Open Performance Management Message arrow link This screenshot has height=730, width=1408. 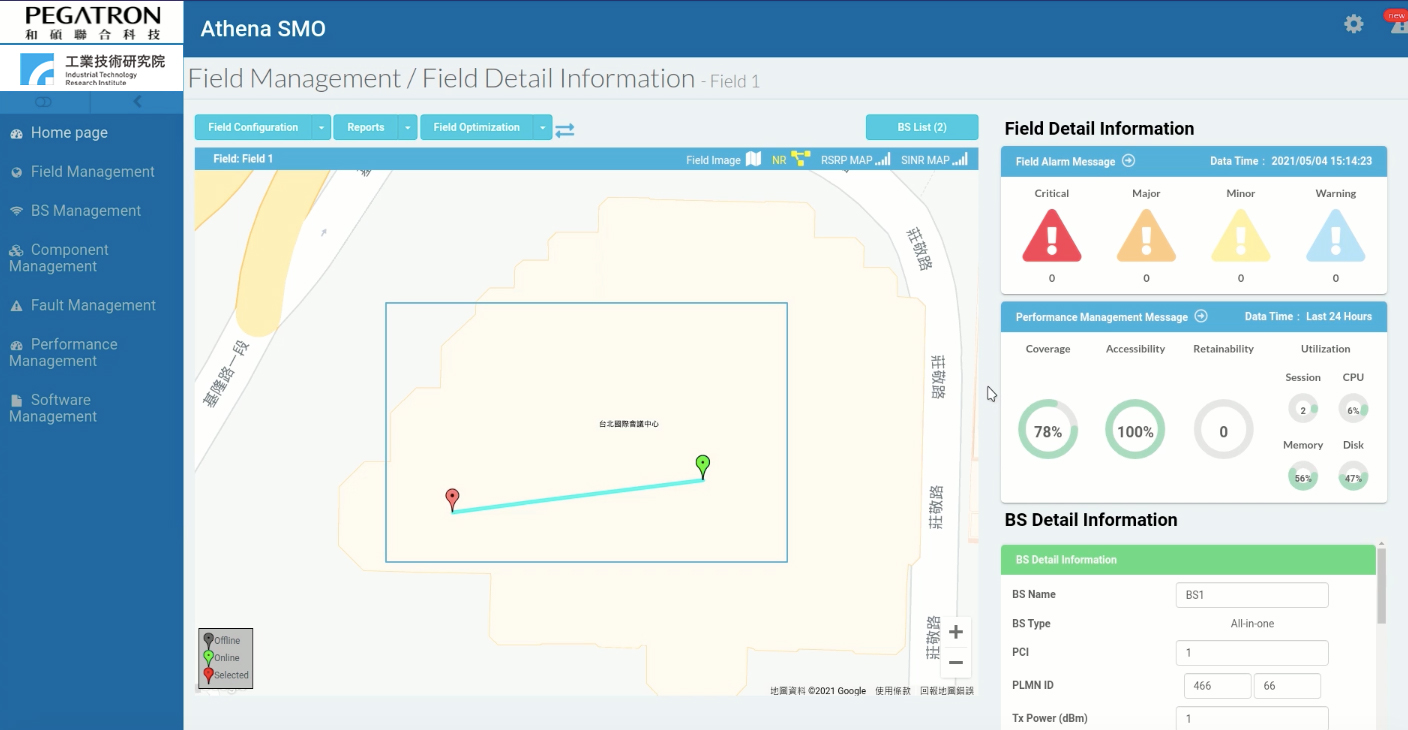point(1201,316)
